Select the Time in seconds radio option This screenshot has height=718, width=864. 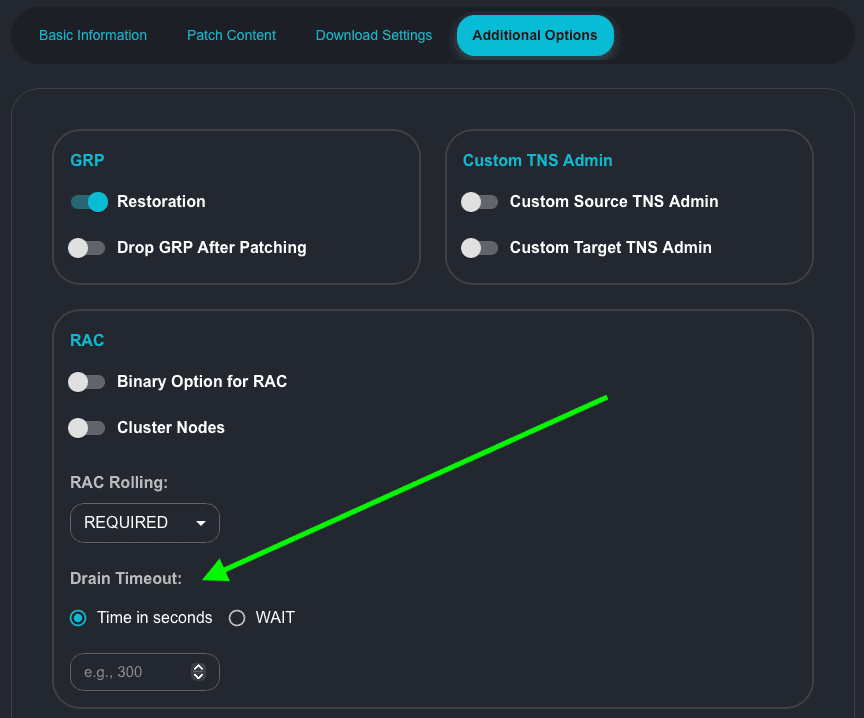[78, 618]
